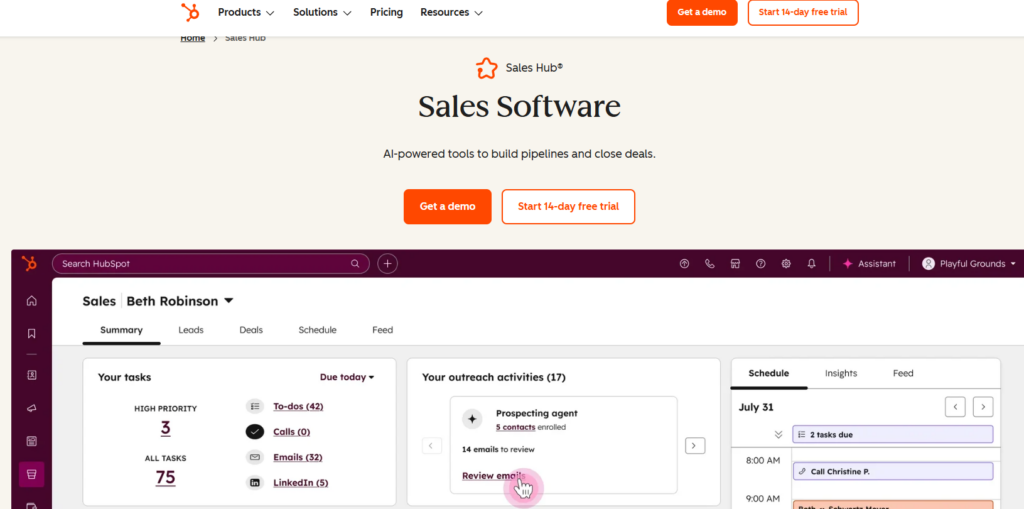
Task: Switch to the top Feed tab
Action: click(x=383, y=331)
